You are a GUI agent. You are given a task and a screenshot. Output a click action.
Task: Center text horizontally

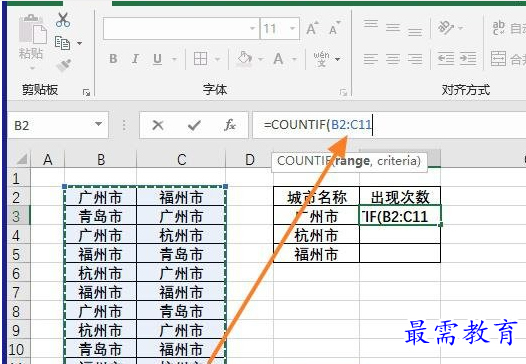pyautogui.click(x=393, y=59)
